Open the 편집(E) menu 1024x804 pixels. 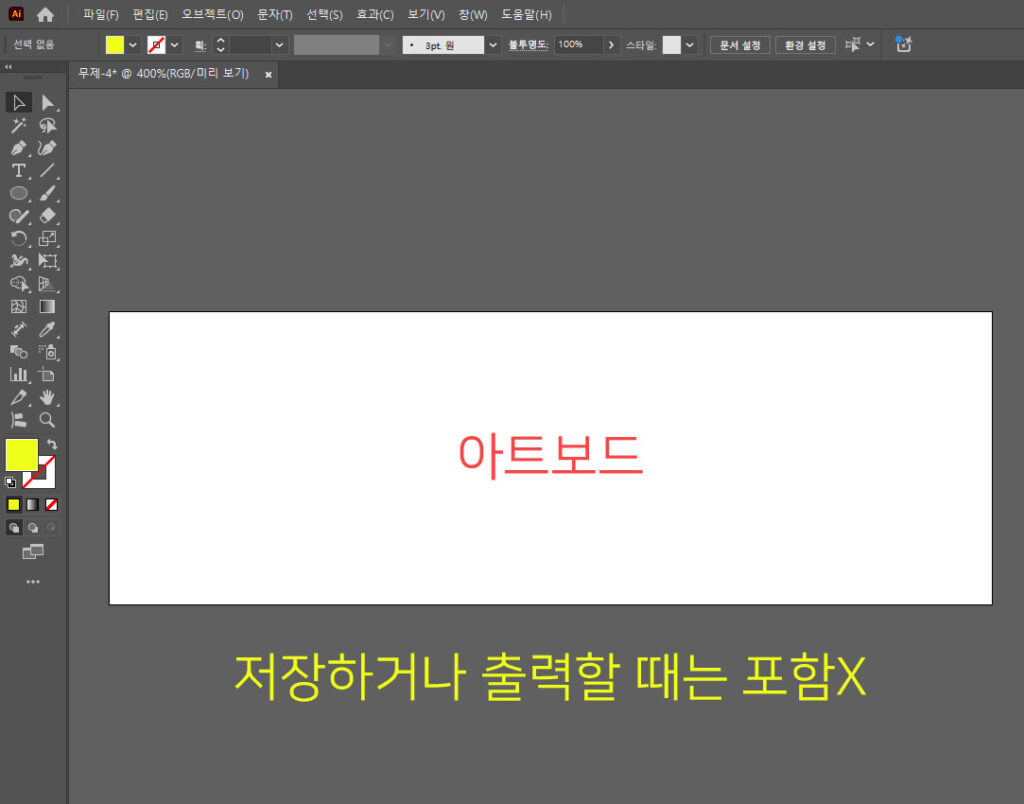point(150,14)
